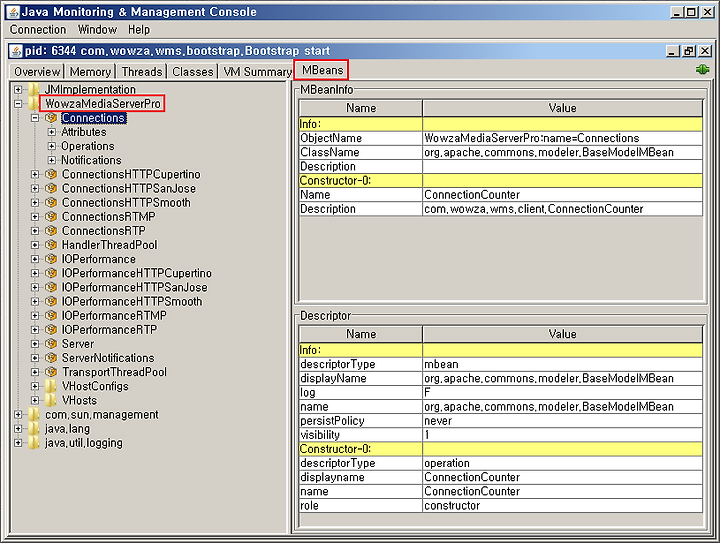Viewport: 720px width, 543px height.
Task: Click the ConnectionsHTTPSanJose bean icon
Action: [51, 189]
